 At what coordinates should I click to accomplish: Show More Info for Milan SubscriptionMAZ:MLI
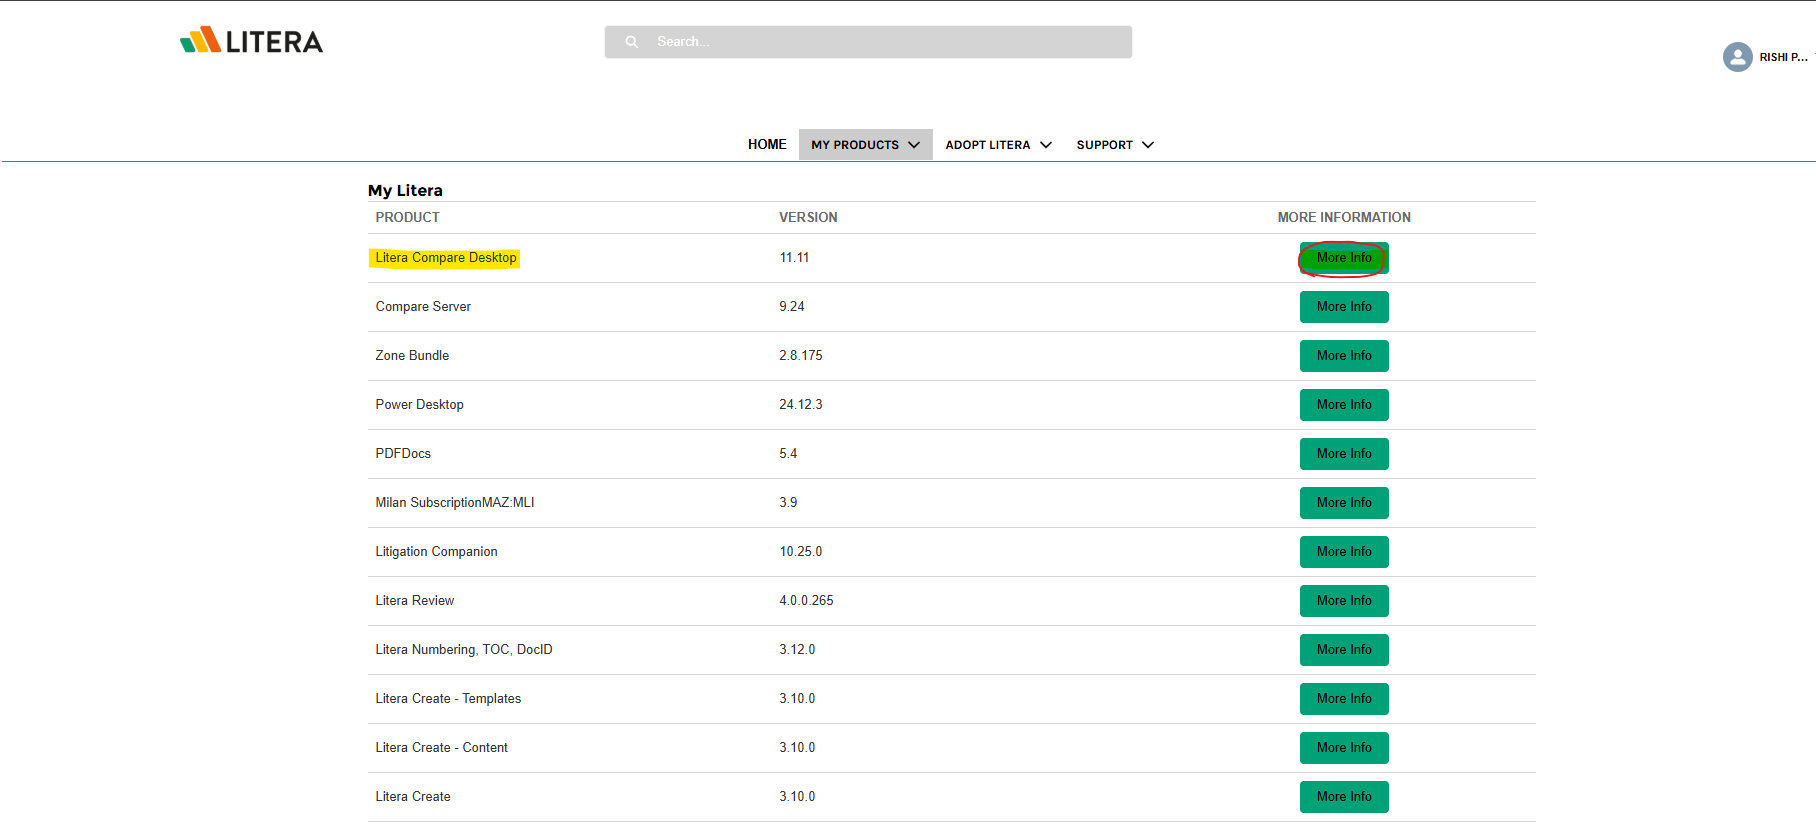pyautogui.click(x=1343, y=503)
